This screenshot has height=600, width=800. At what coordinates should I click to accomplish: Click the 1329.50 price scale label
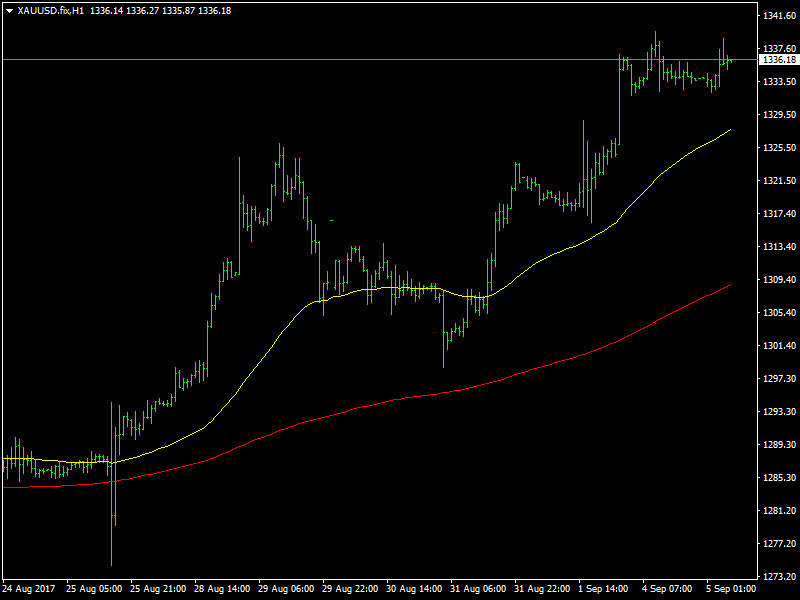[779, 115]
